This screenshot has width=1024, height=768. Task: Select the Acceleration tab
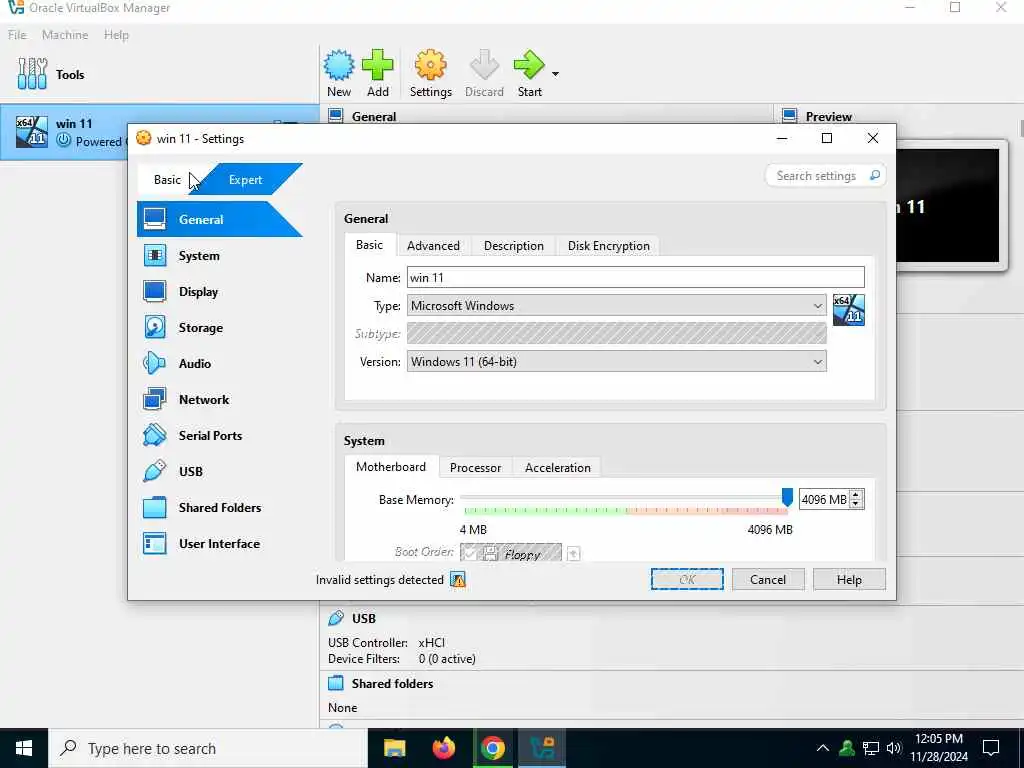pyautogui.click(x=557, y=468)
